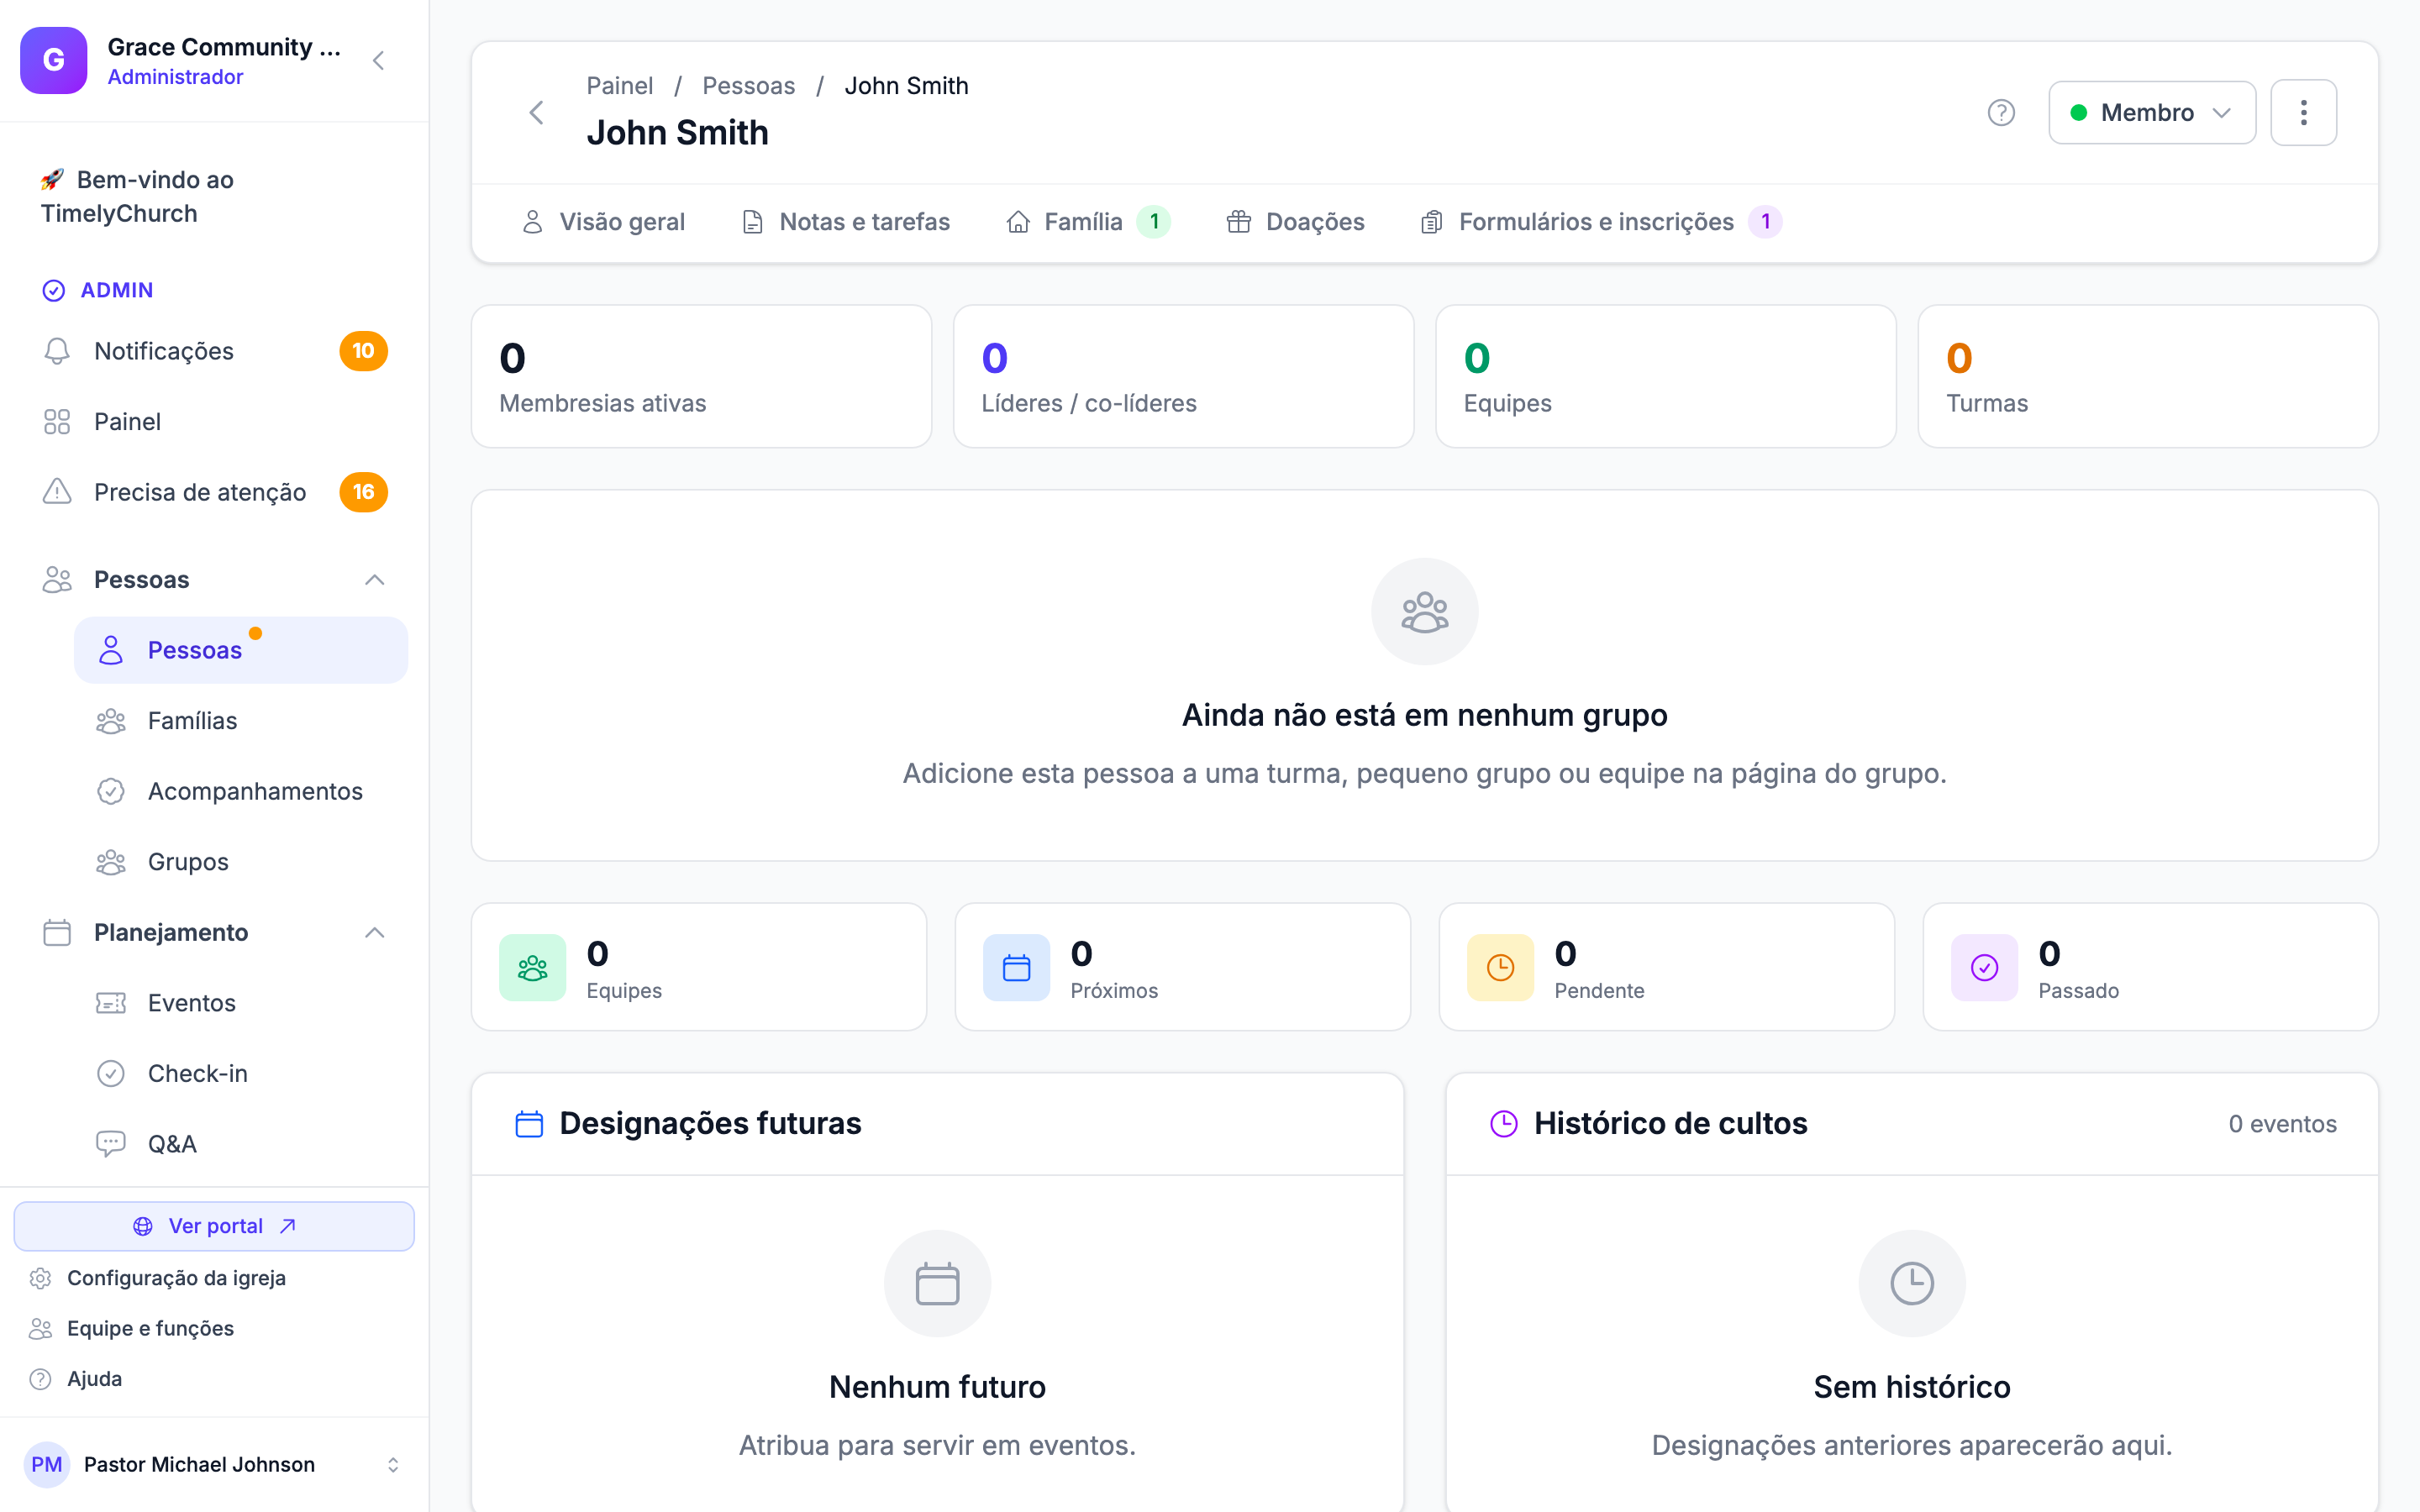2420x1512 pixels.
Task: Click the Turmas stat card
Action: click(2148, 376)
